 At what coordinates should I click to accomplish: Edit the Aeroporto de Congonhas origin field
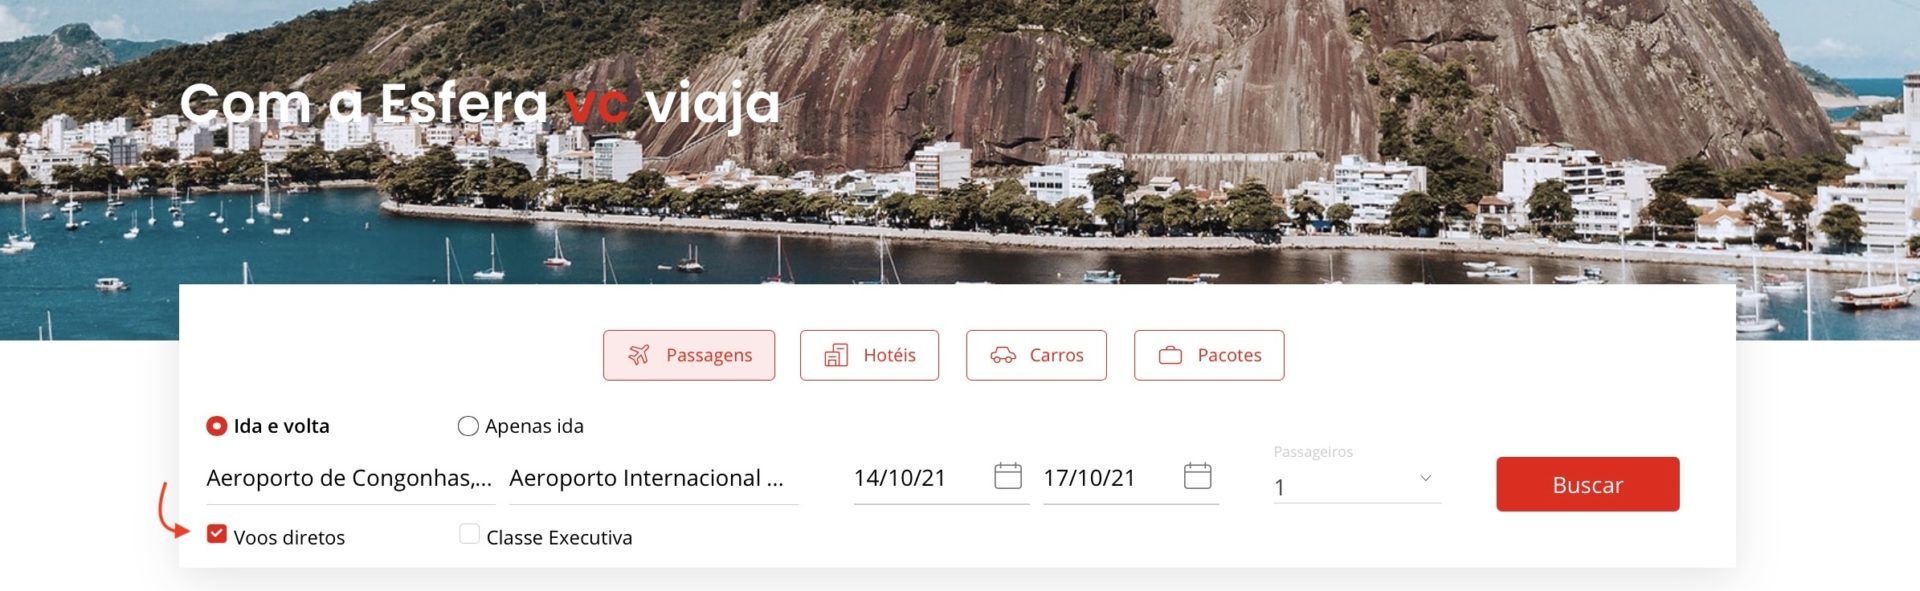[350, 478]
